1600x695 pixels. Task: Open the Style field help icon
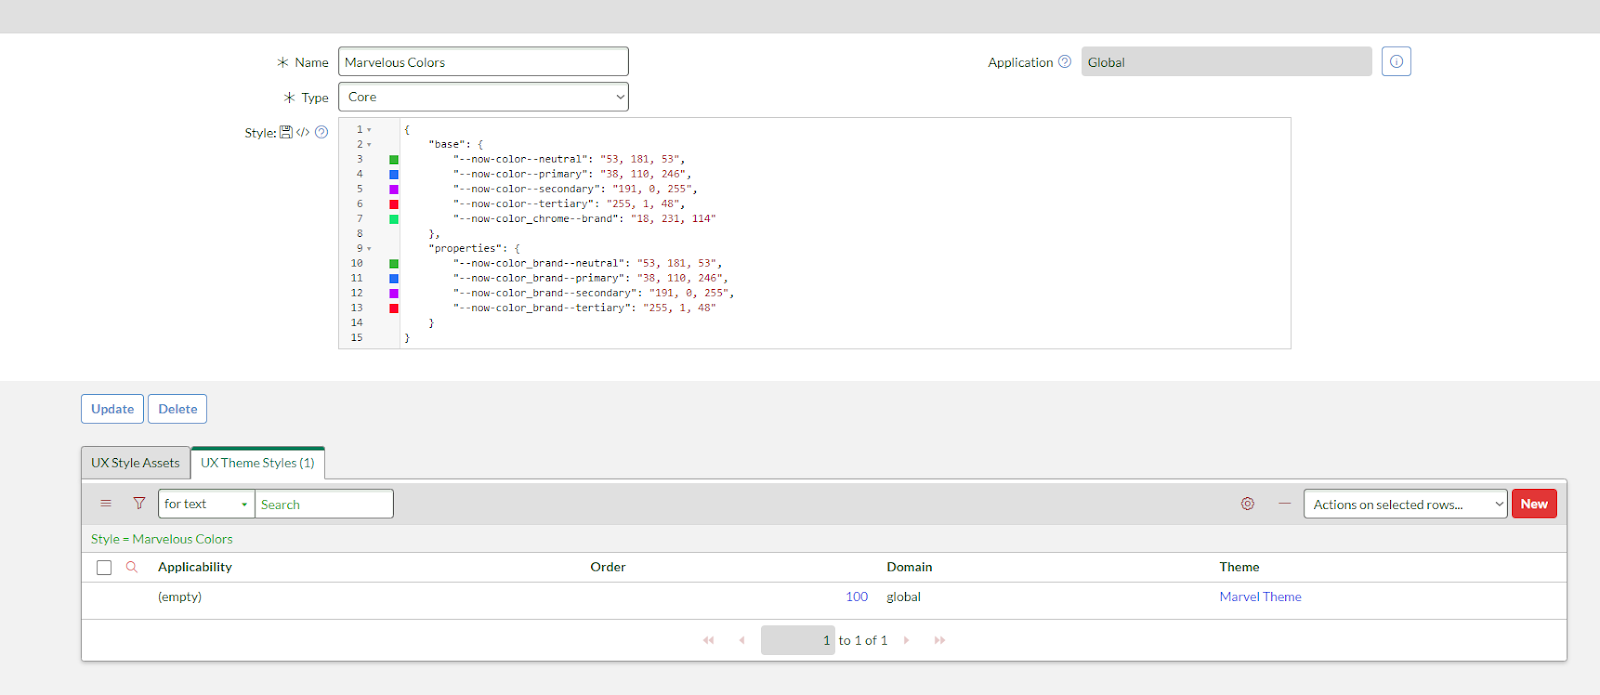321,132
